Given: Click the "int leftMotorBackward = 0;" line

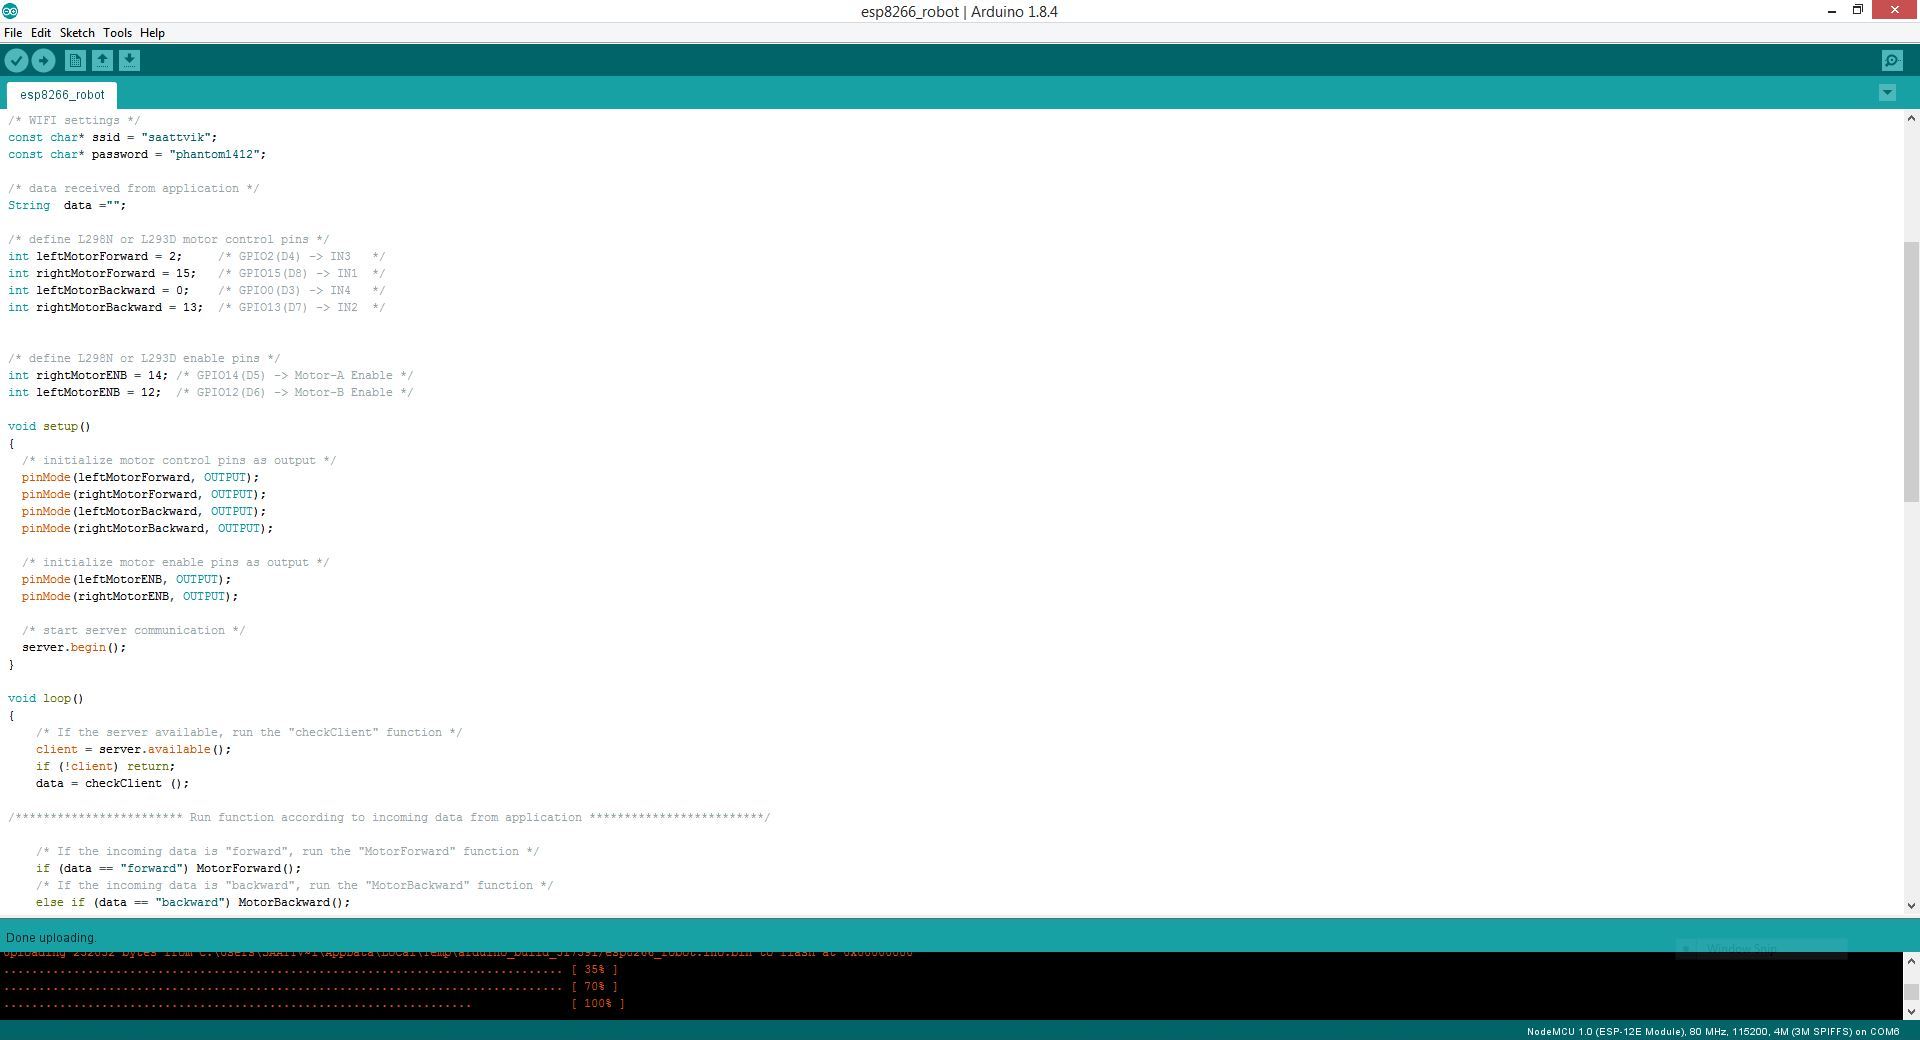Looking at the screenshot, I should point(98,290).
